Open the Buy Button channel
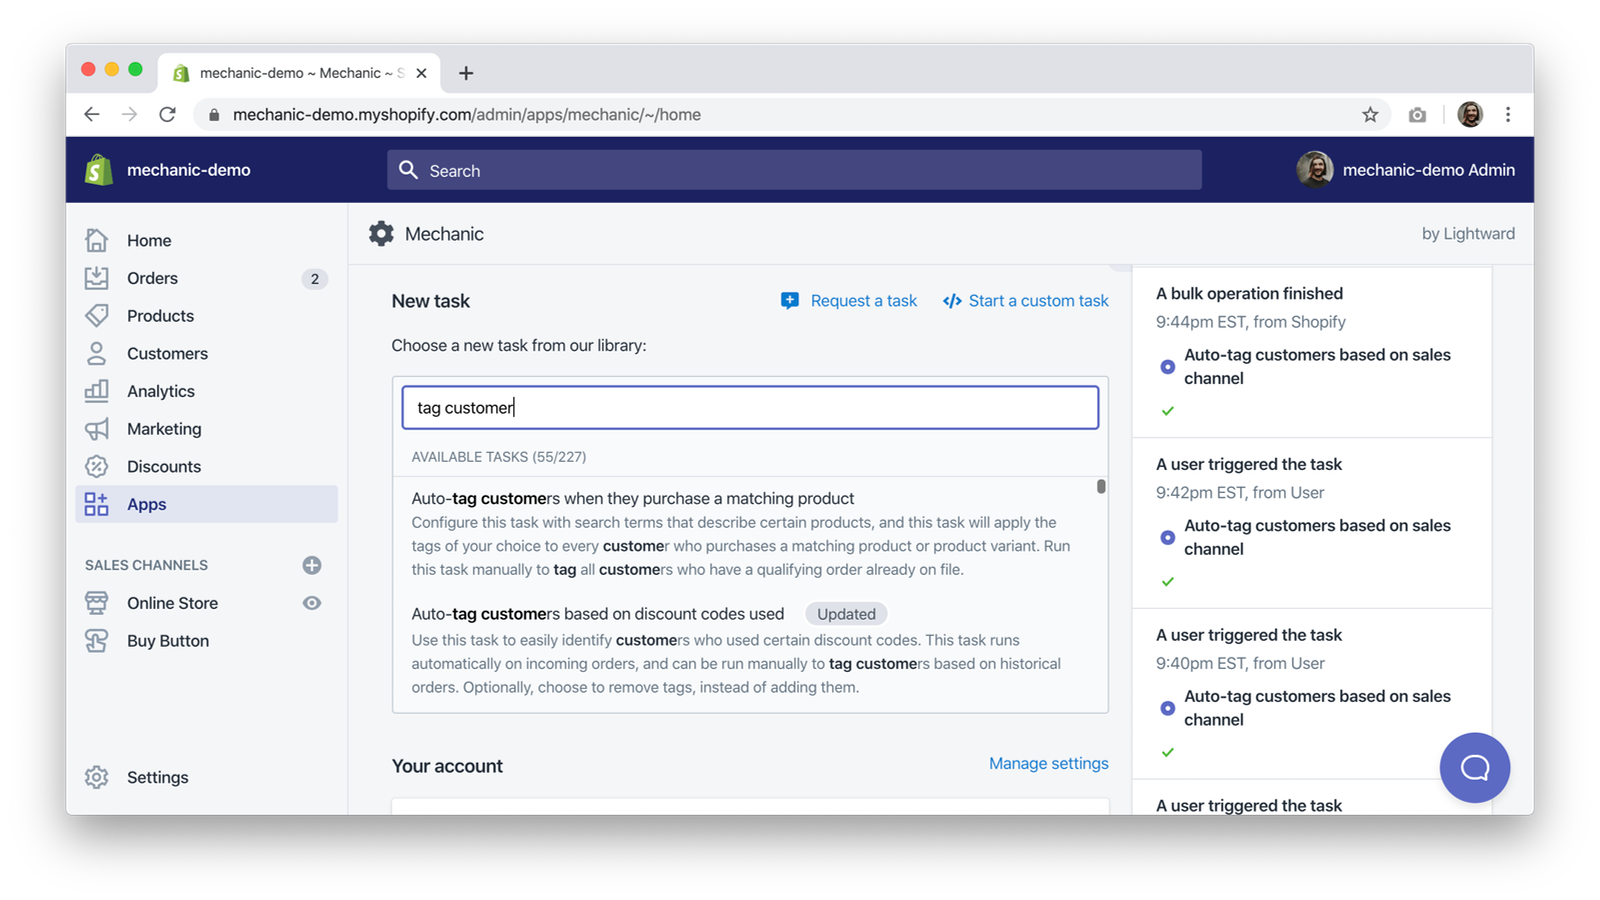This screenshot has height=900, width=1600. click(168, 641)
